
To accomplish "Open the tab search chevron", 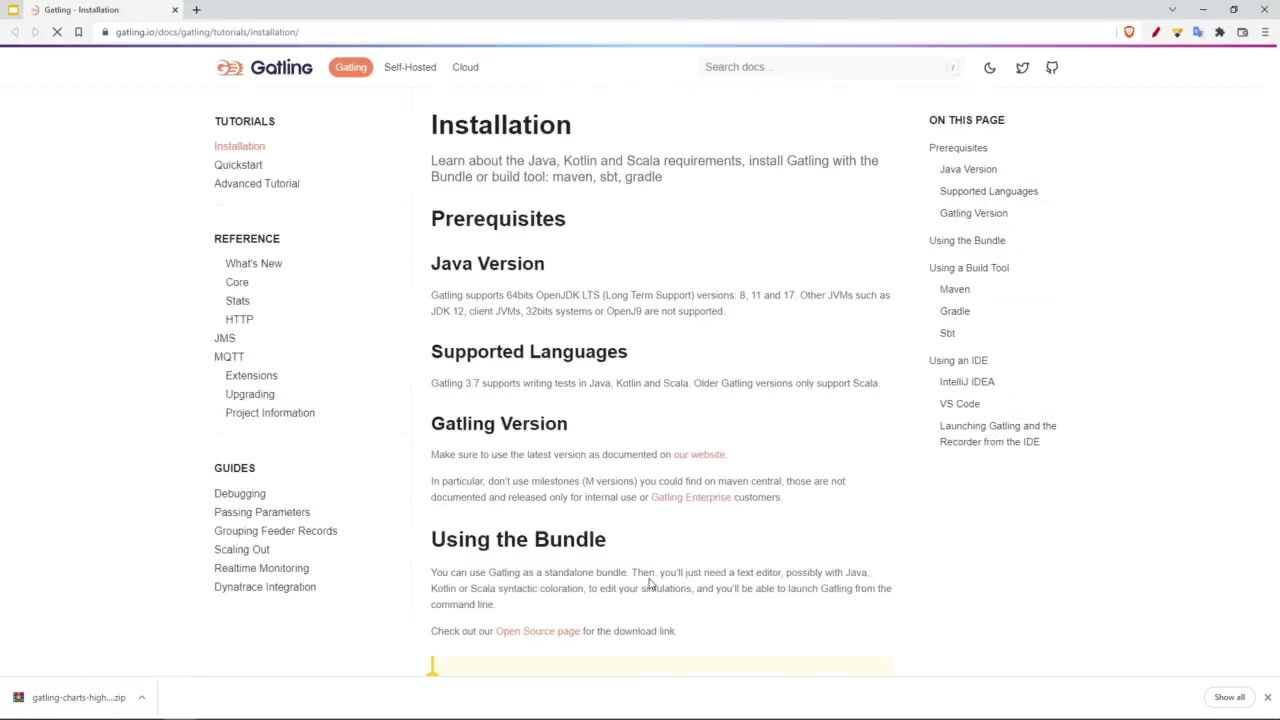I will (x=1172, y=10).
